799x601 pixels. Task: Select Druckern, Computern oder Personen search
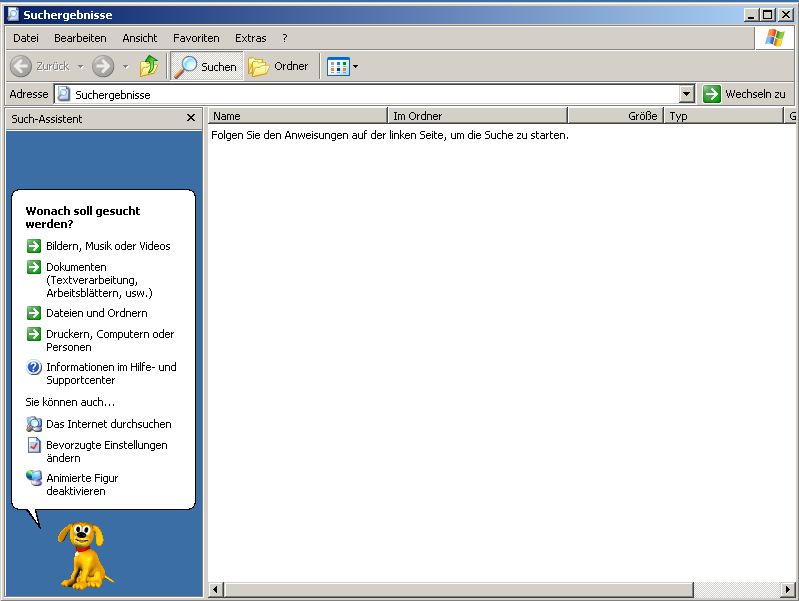point(110,340)
